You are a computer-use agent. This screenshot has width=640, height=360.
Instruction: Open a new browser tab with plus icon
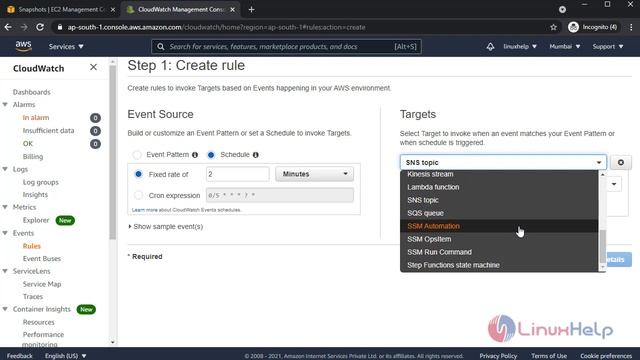[251, 9]
